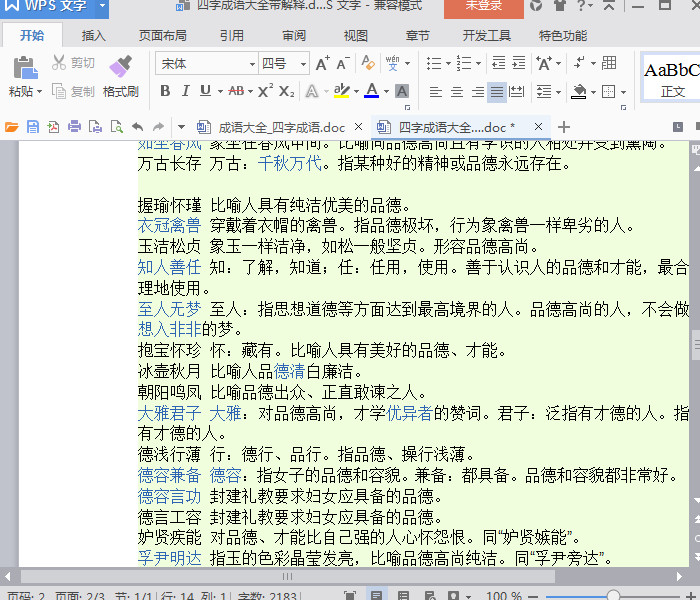Click the Paste (粘贴) clipboard icon
700x600 pixels.
point(25,68)
